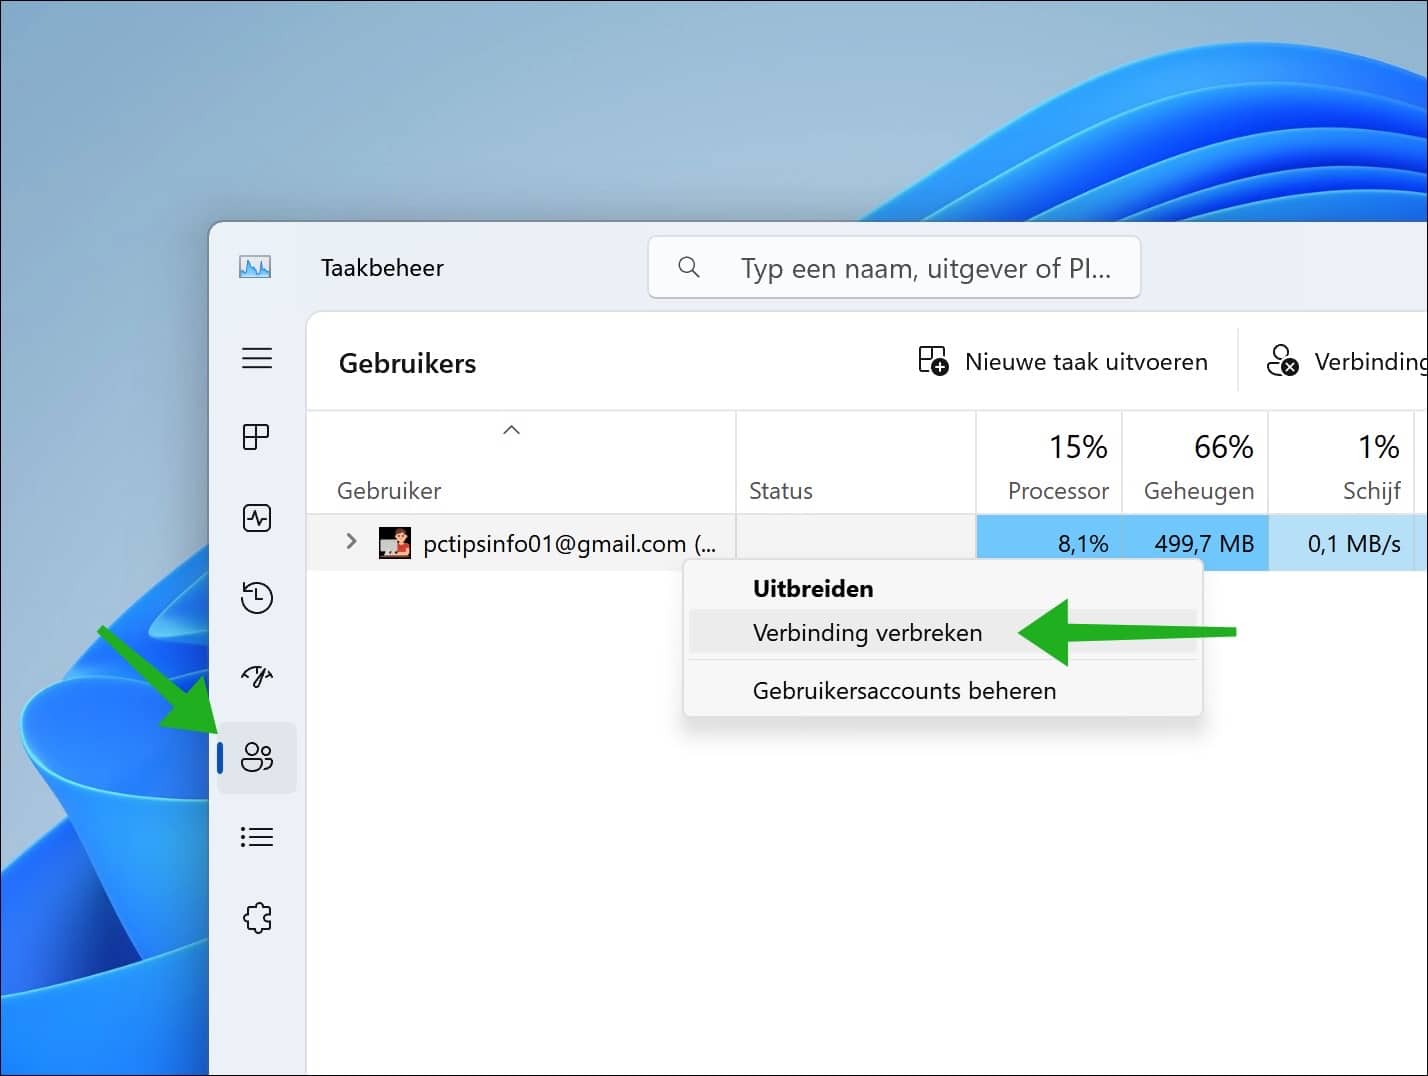
Task: Open Services via the bottom sidebar icon
Action: [257, 917]
